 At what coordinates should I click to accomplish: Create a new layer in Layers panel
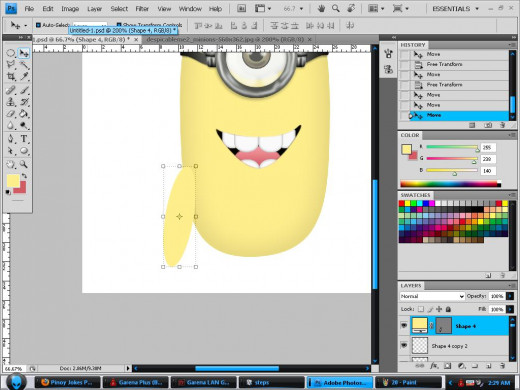pos(489,366)
